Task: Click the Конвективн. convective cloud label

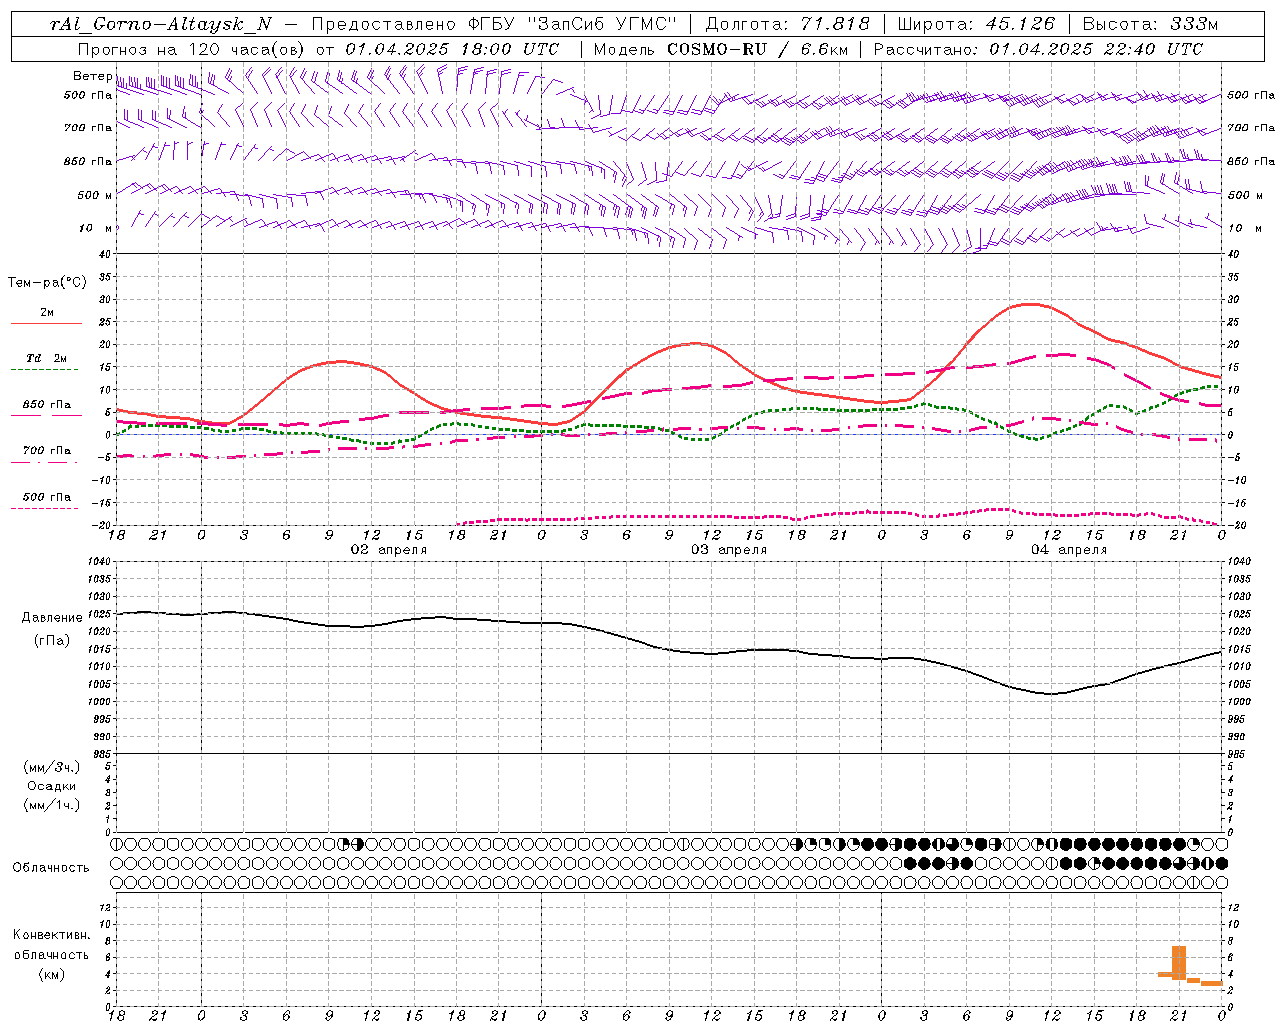Action: pyautogui.click(x=51, y=935)
